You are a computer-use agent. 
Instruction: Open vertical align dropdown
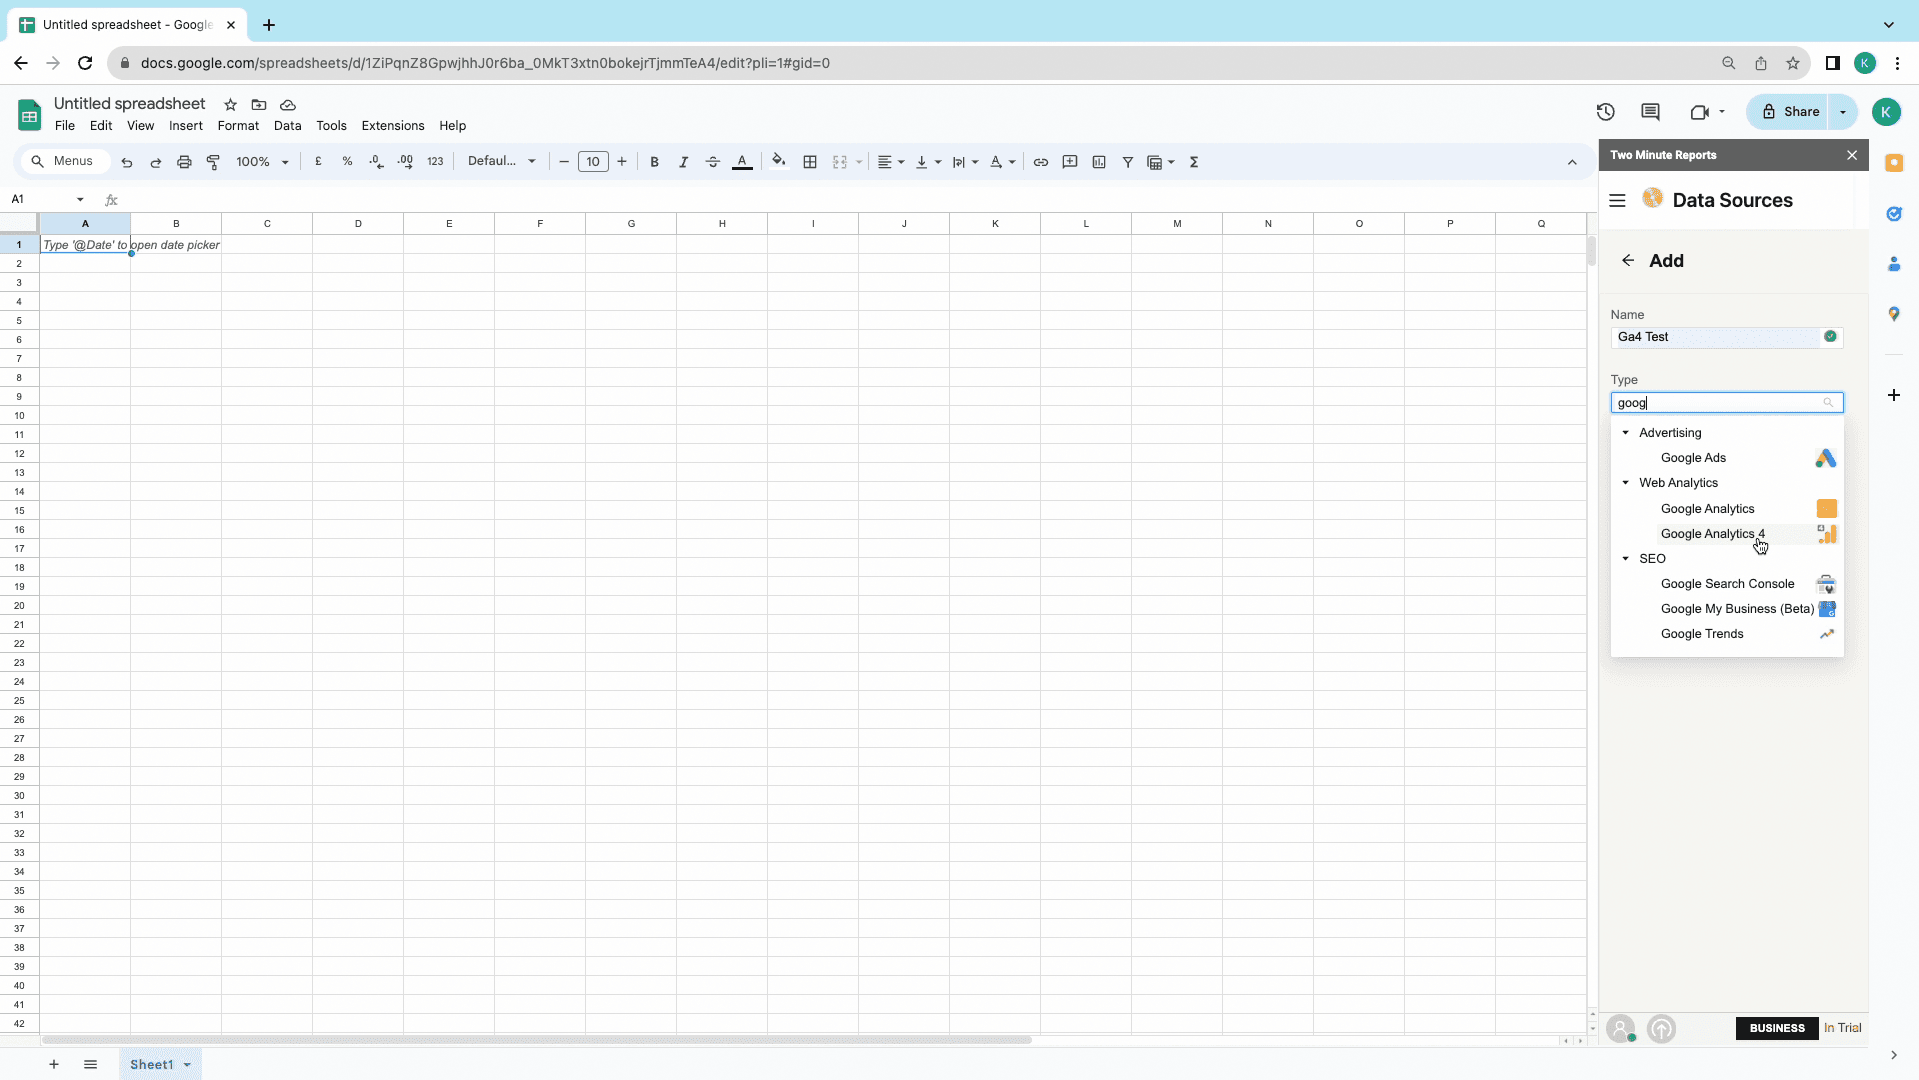pyautogui.click(x=928, y=162)
